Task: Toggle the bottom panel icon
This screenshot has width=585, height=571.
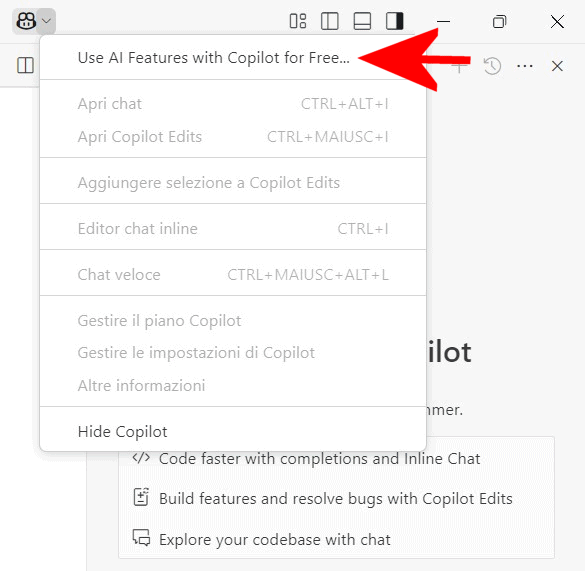Action: [362, 21]
